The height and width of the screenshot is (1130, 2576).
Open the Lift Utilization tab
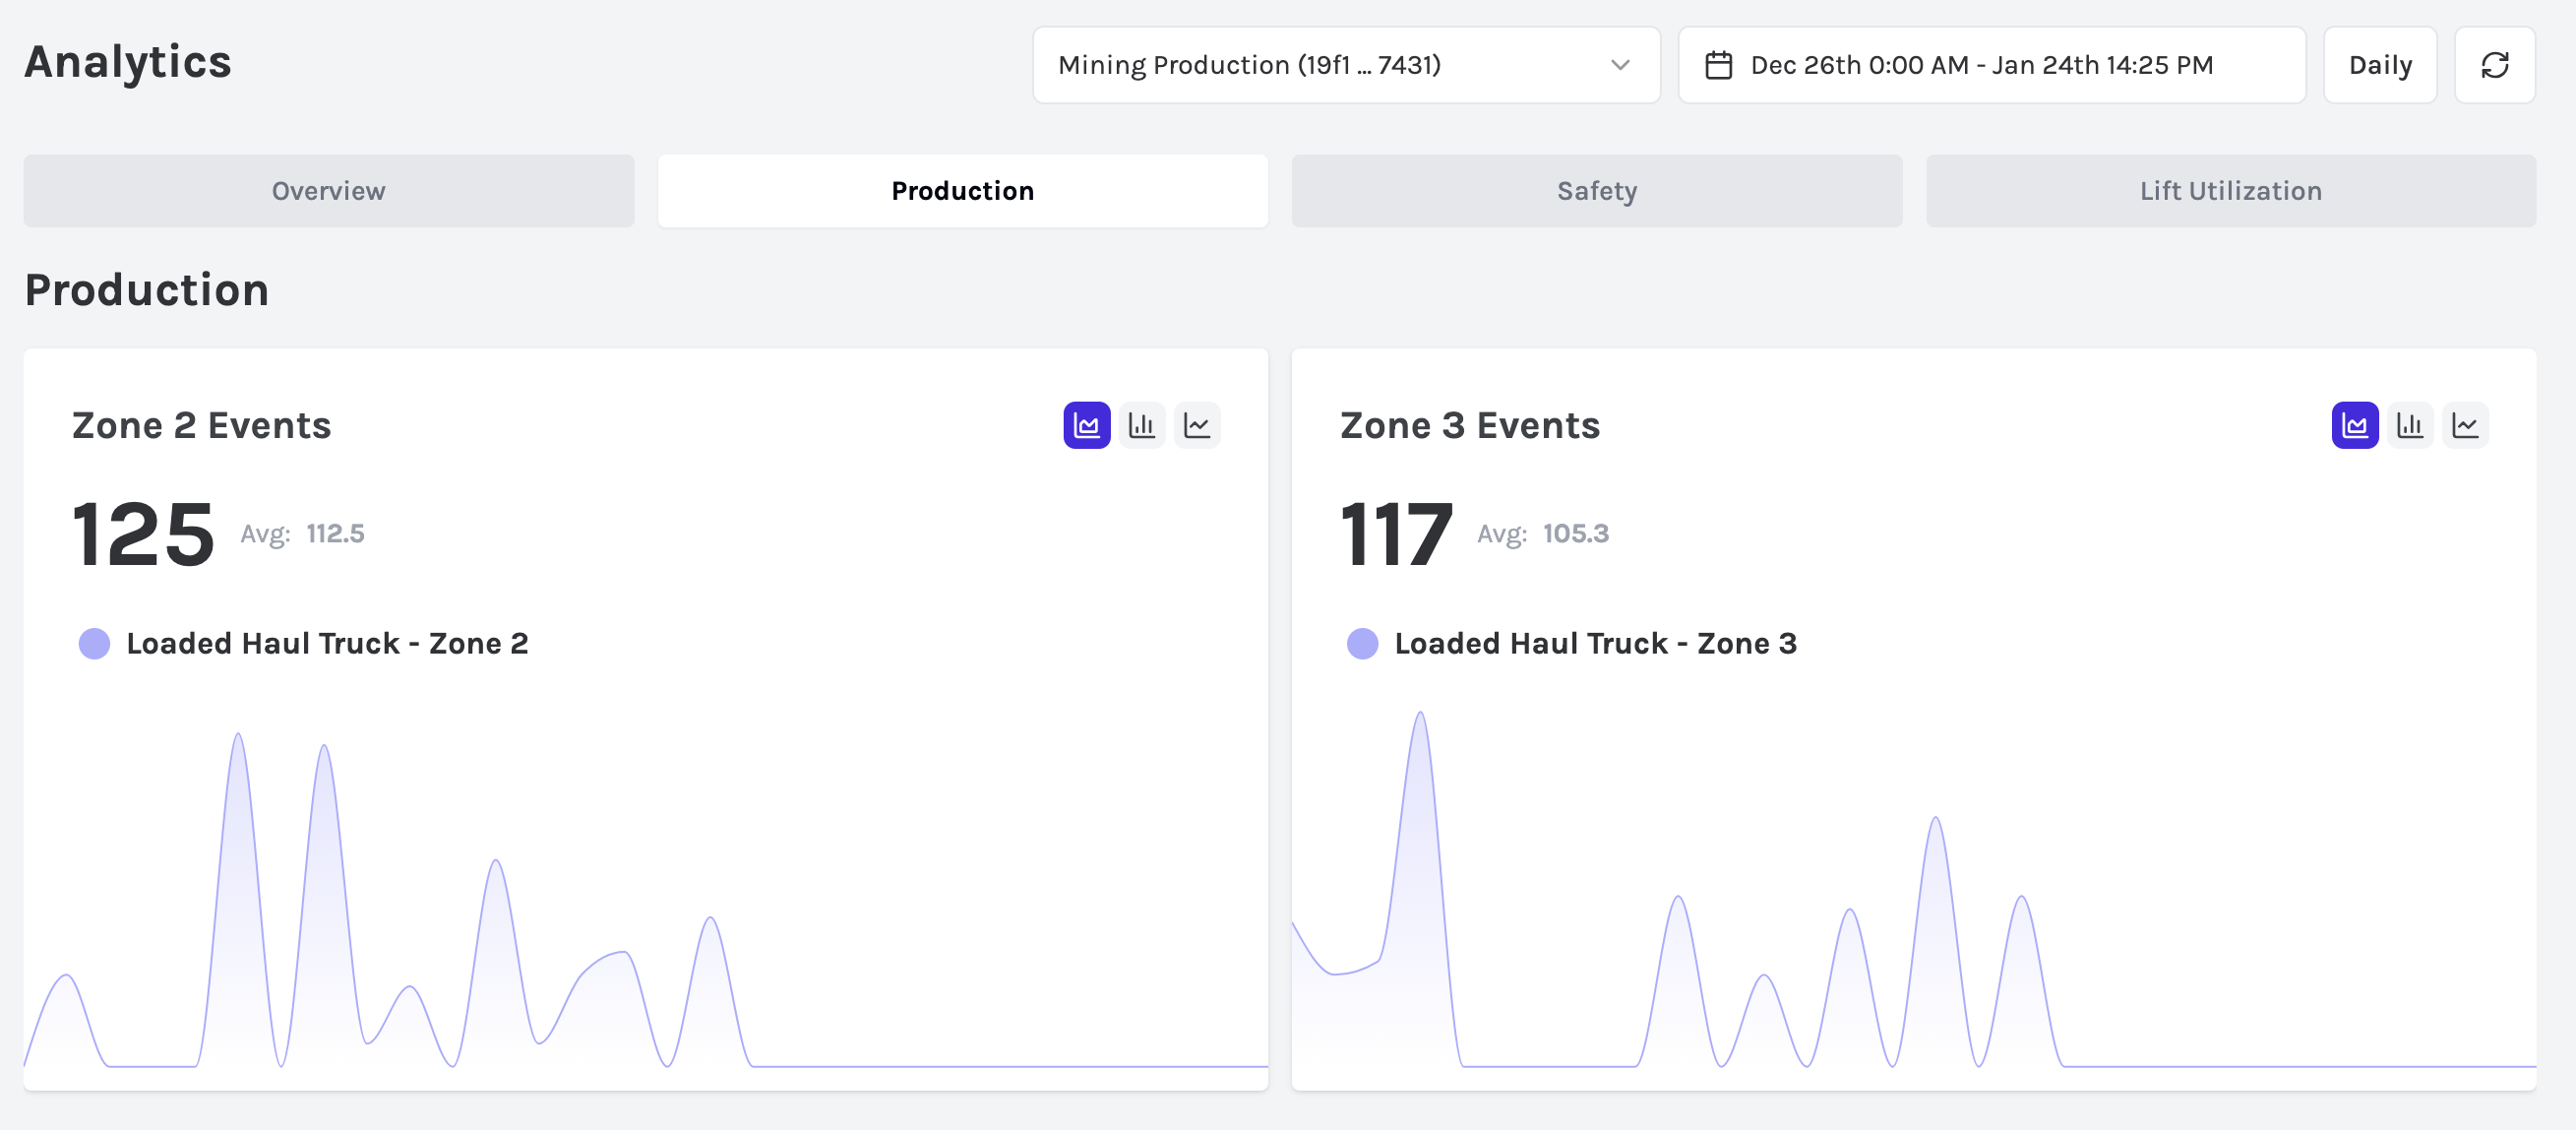pyautogui.click(x=2230, y=191)
